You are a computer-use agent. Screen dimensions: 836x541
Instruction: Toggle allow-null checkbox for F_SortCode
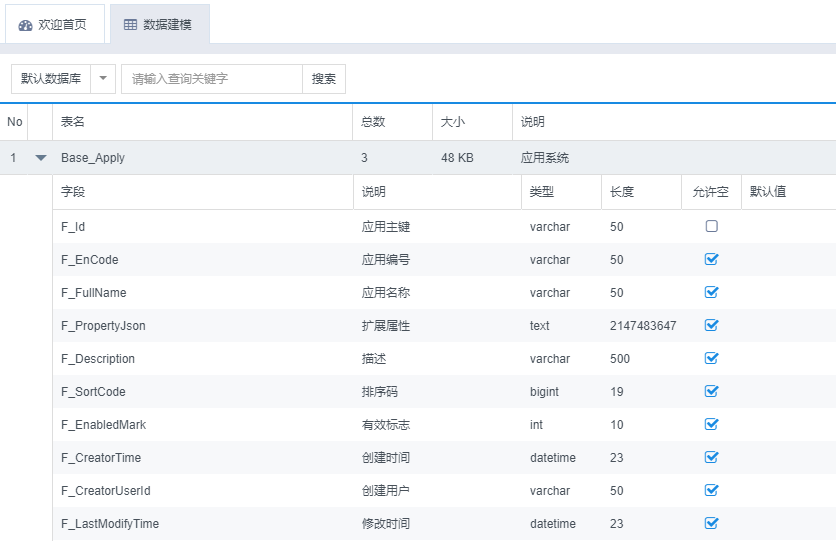pyautogui.click(x=711, y=391)
